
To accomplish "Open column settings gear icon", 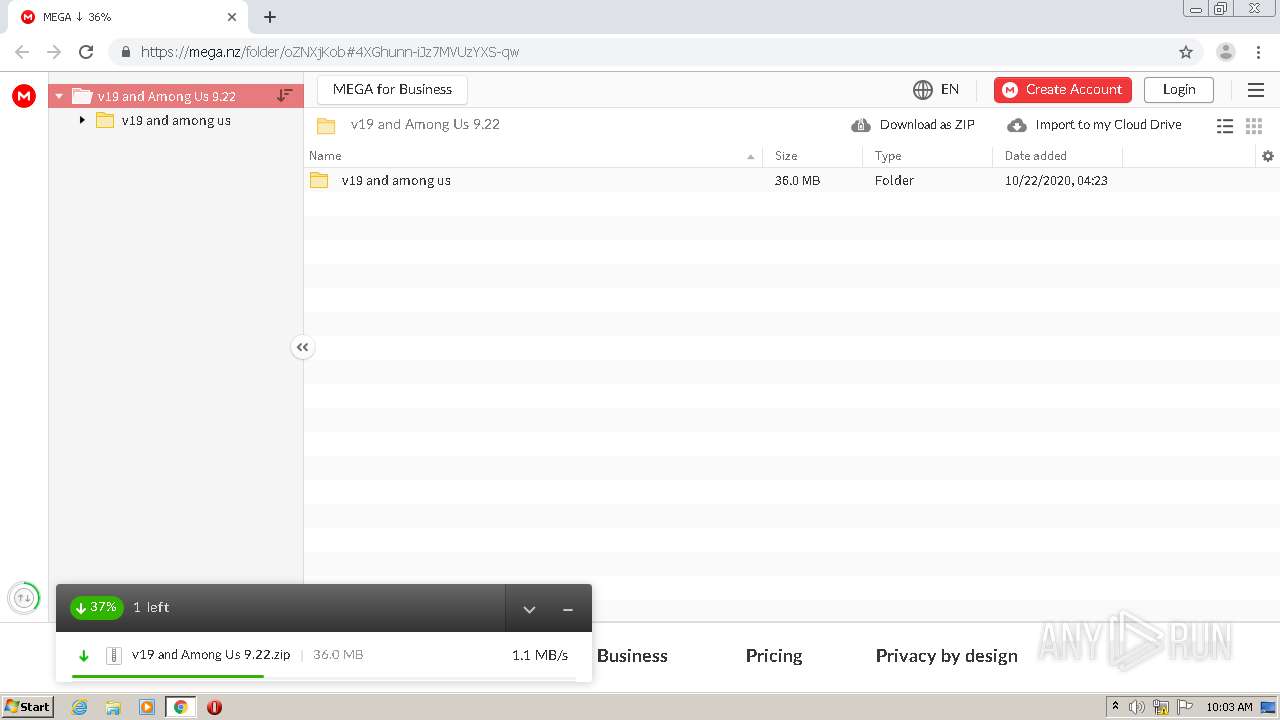I will (1268, 156).
